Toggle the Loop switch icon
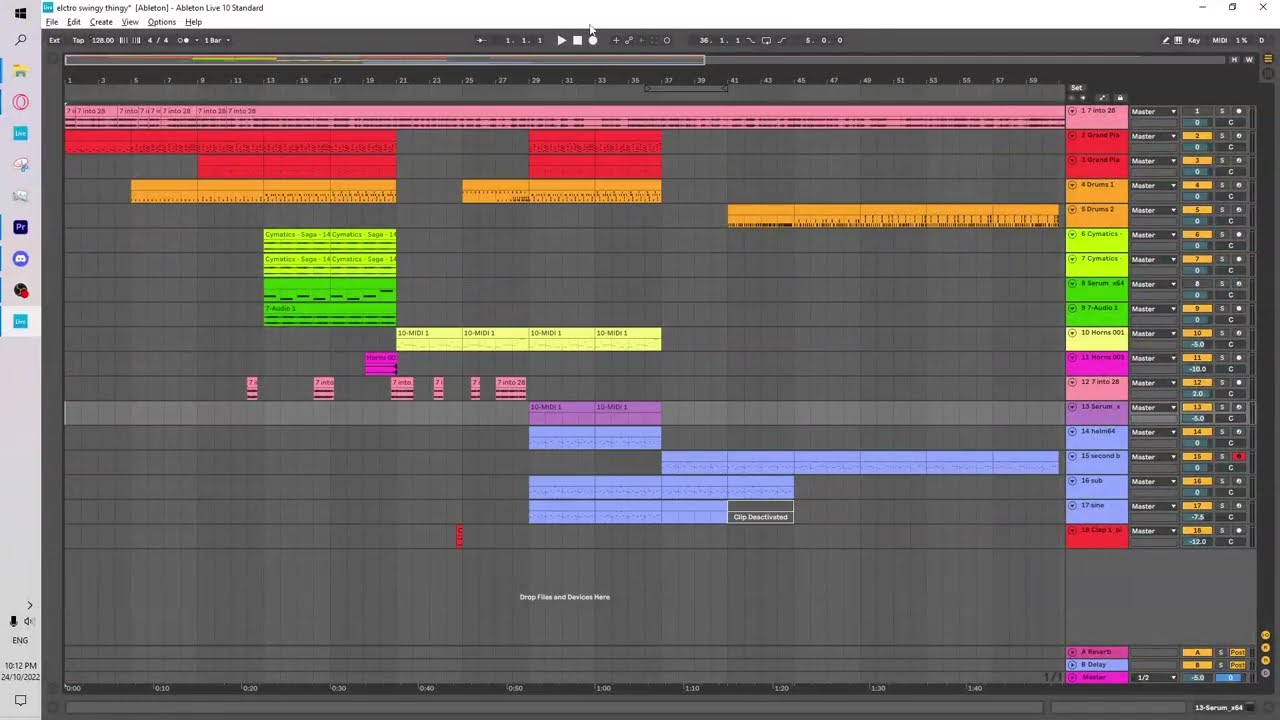Screen dimensions: 1280x720 tap(766, 40)
